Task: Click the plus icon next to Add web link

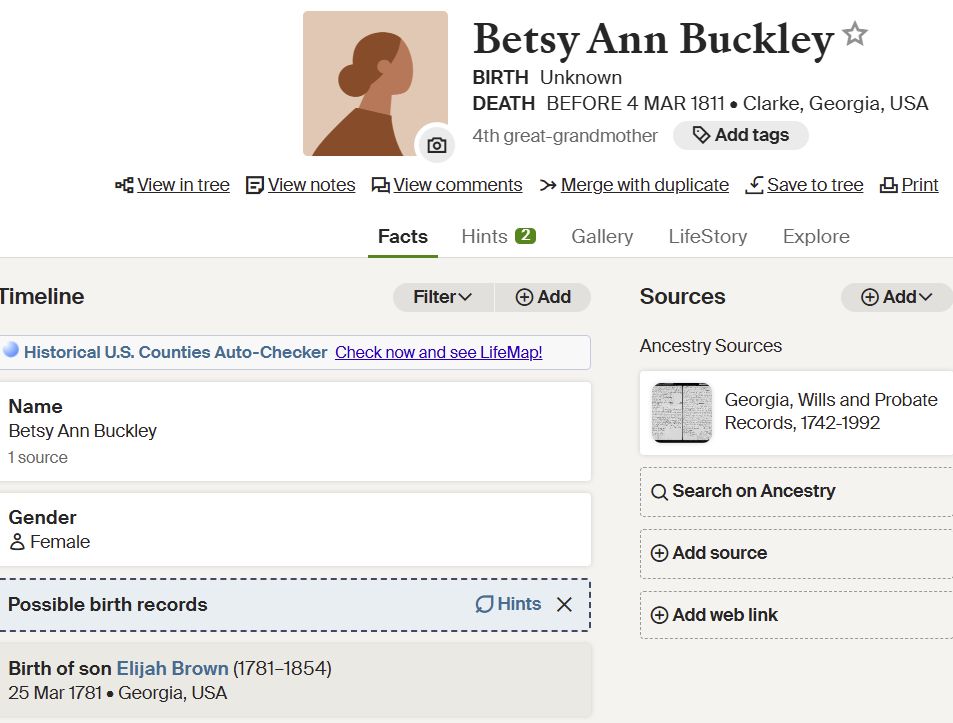Action: 660,614
